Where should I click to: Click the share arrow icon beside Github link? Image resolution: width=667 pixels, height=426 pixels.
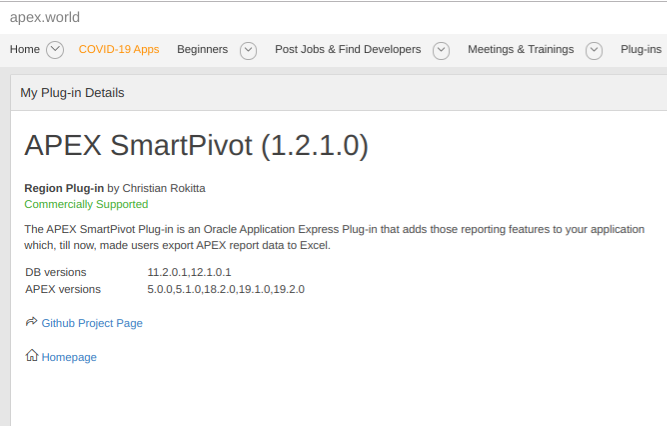click(31, 322)
